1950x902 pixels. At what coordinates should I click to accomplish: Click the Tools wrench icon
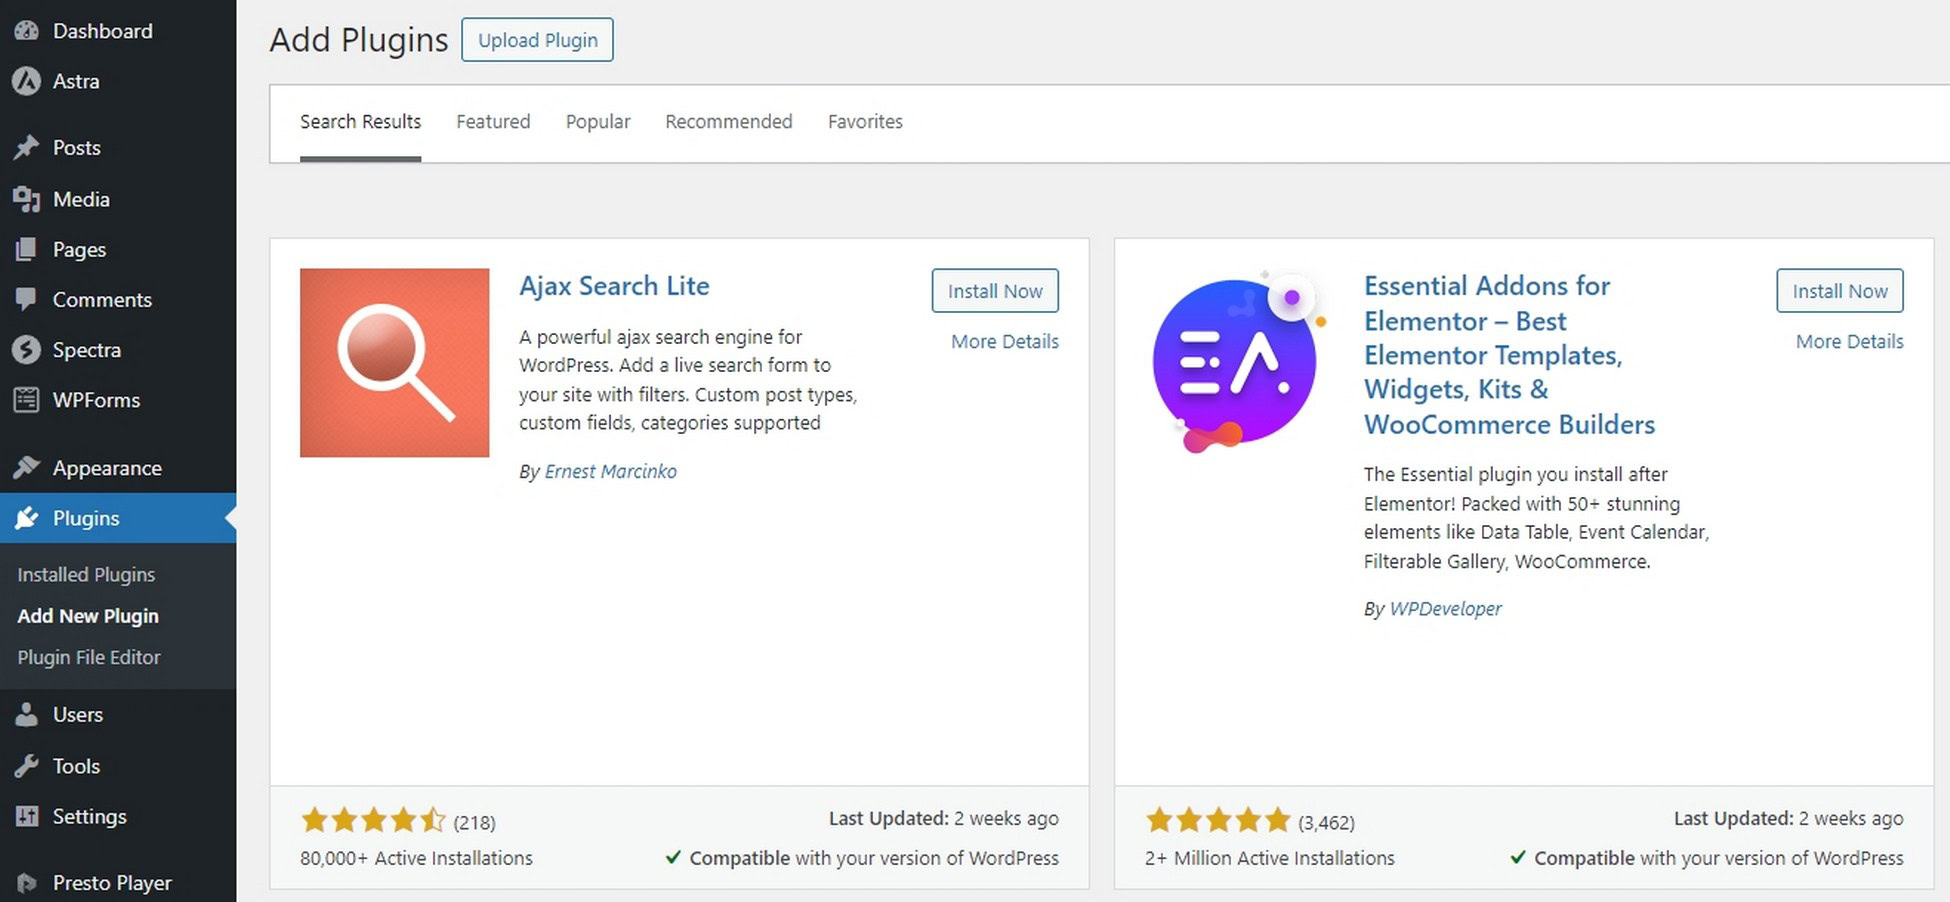pyautogui.click(x=26, y=766)
